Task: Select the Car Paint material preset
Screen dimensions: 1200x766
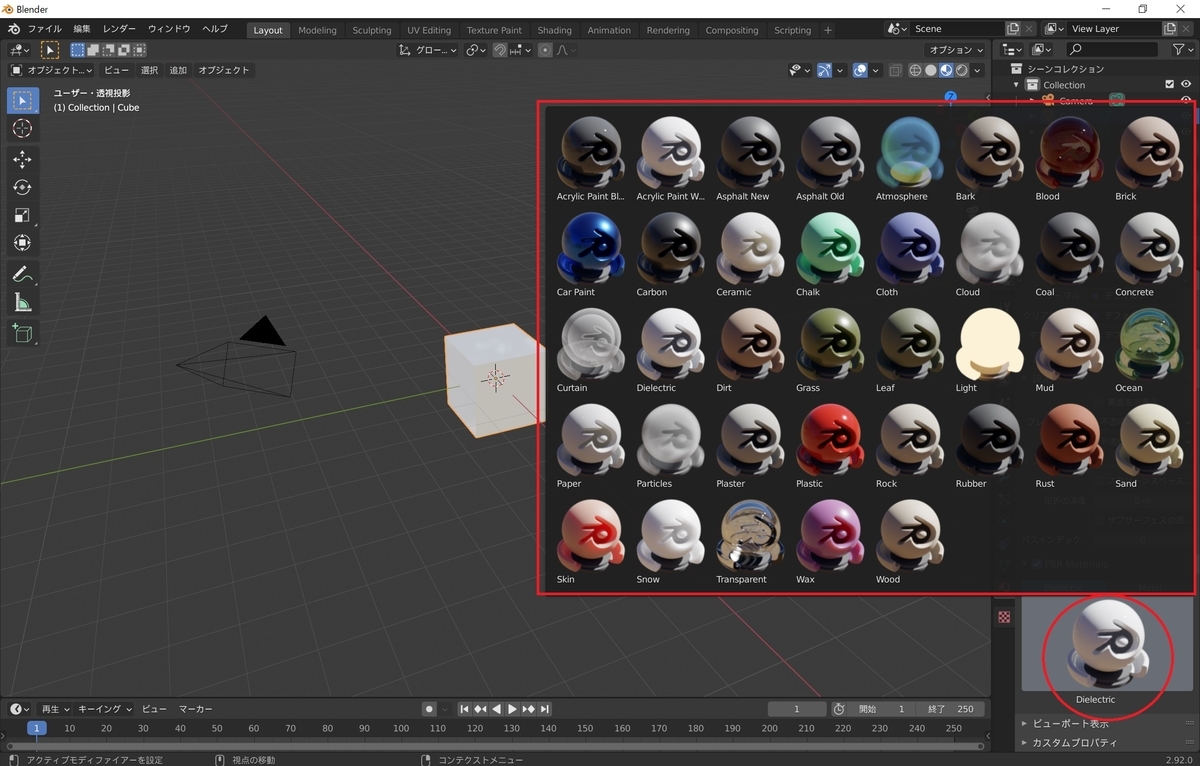Action: click(x=590, y=255)
